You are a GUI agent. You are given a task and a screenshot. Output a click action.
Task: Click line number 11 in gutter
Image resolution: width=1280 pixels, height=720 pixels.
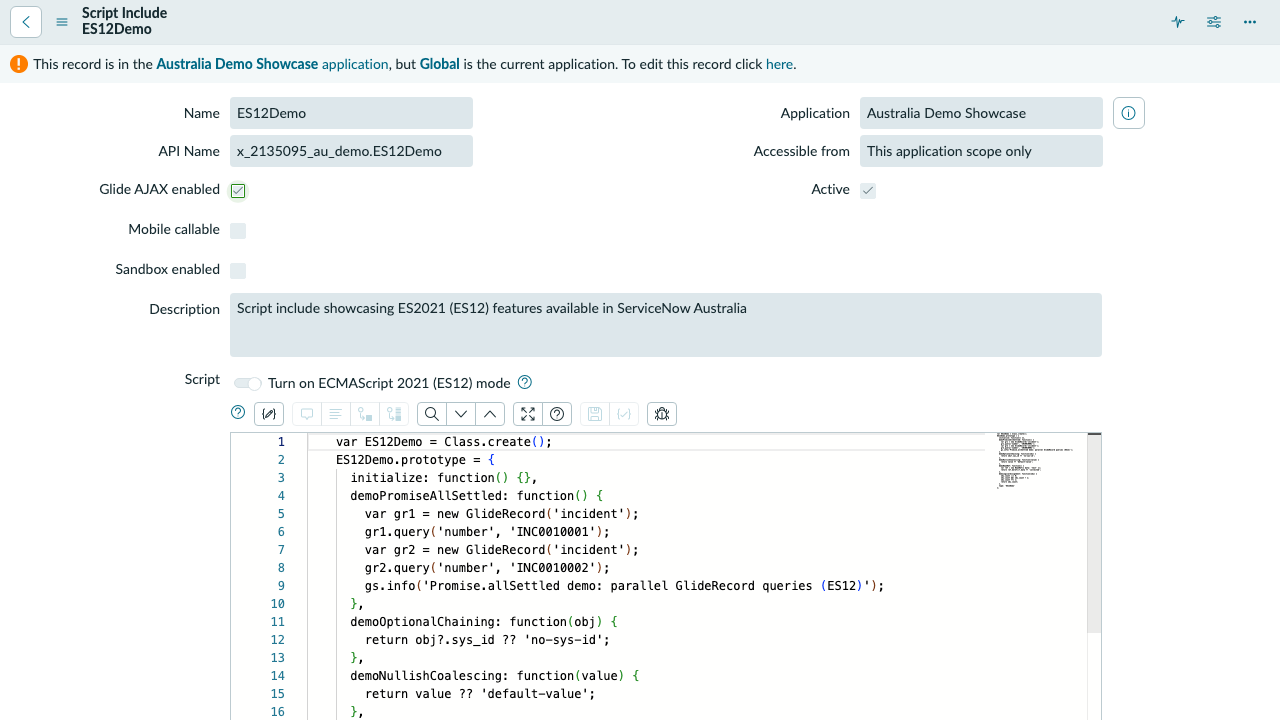pyautogui.click(x=278, y=622)
